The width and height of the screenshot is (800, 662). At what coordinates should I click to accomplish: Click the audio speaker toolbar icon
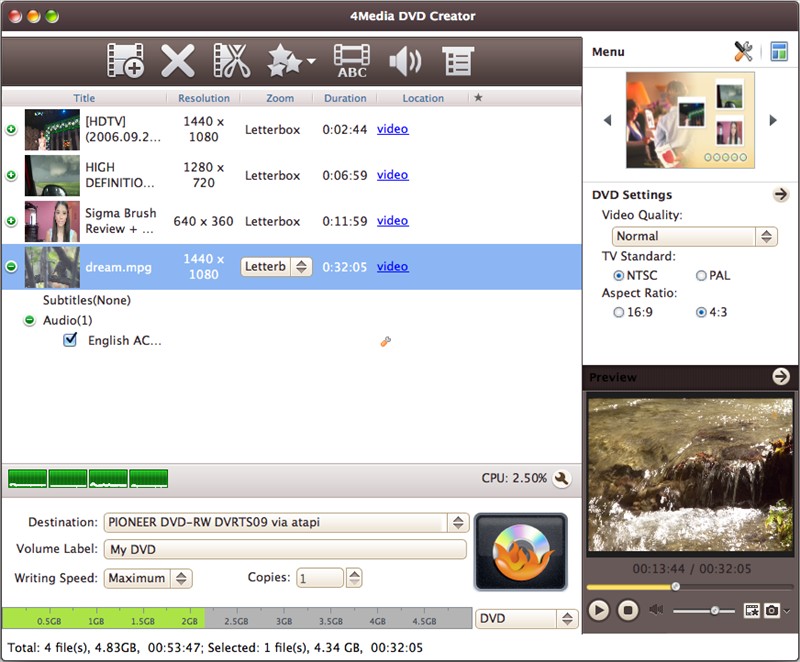click(x=405, y=60)
